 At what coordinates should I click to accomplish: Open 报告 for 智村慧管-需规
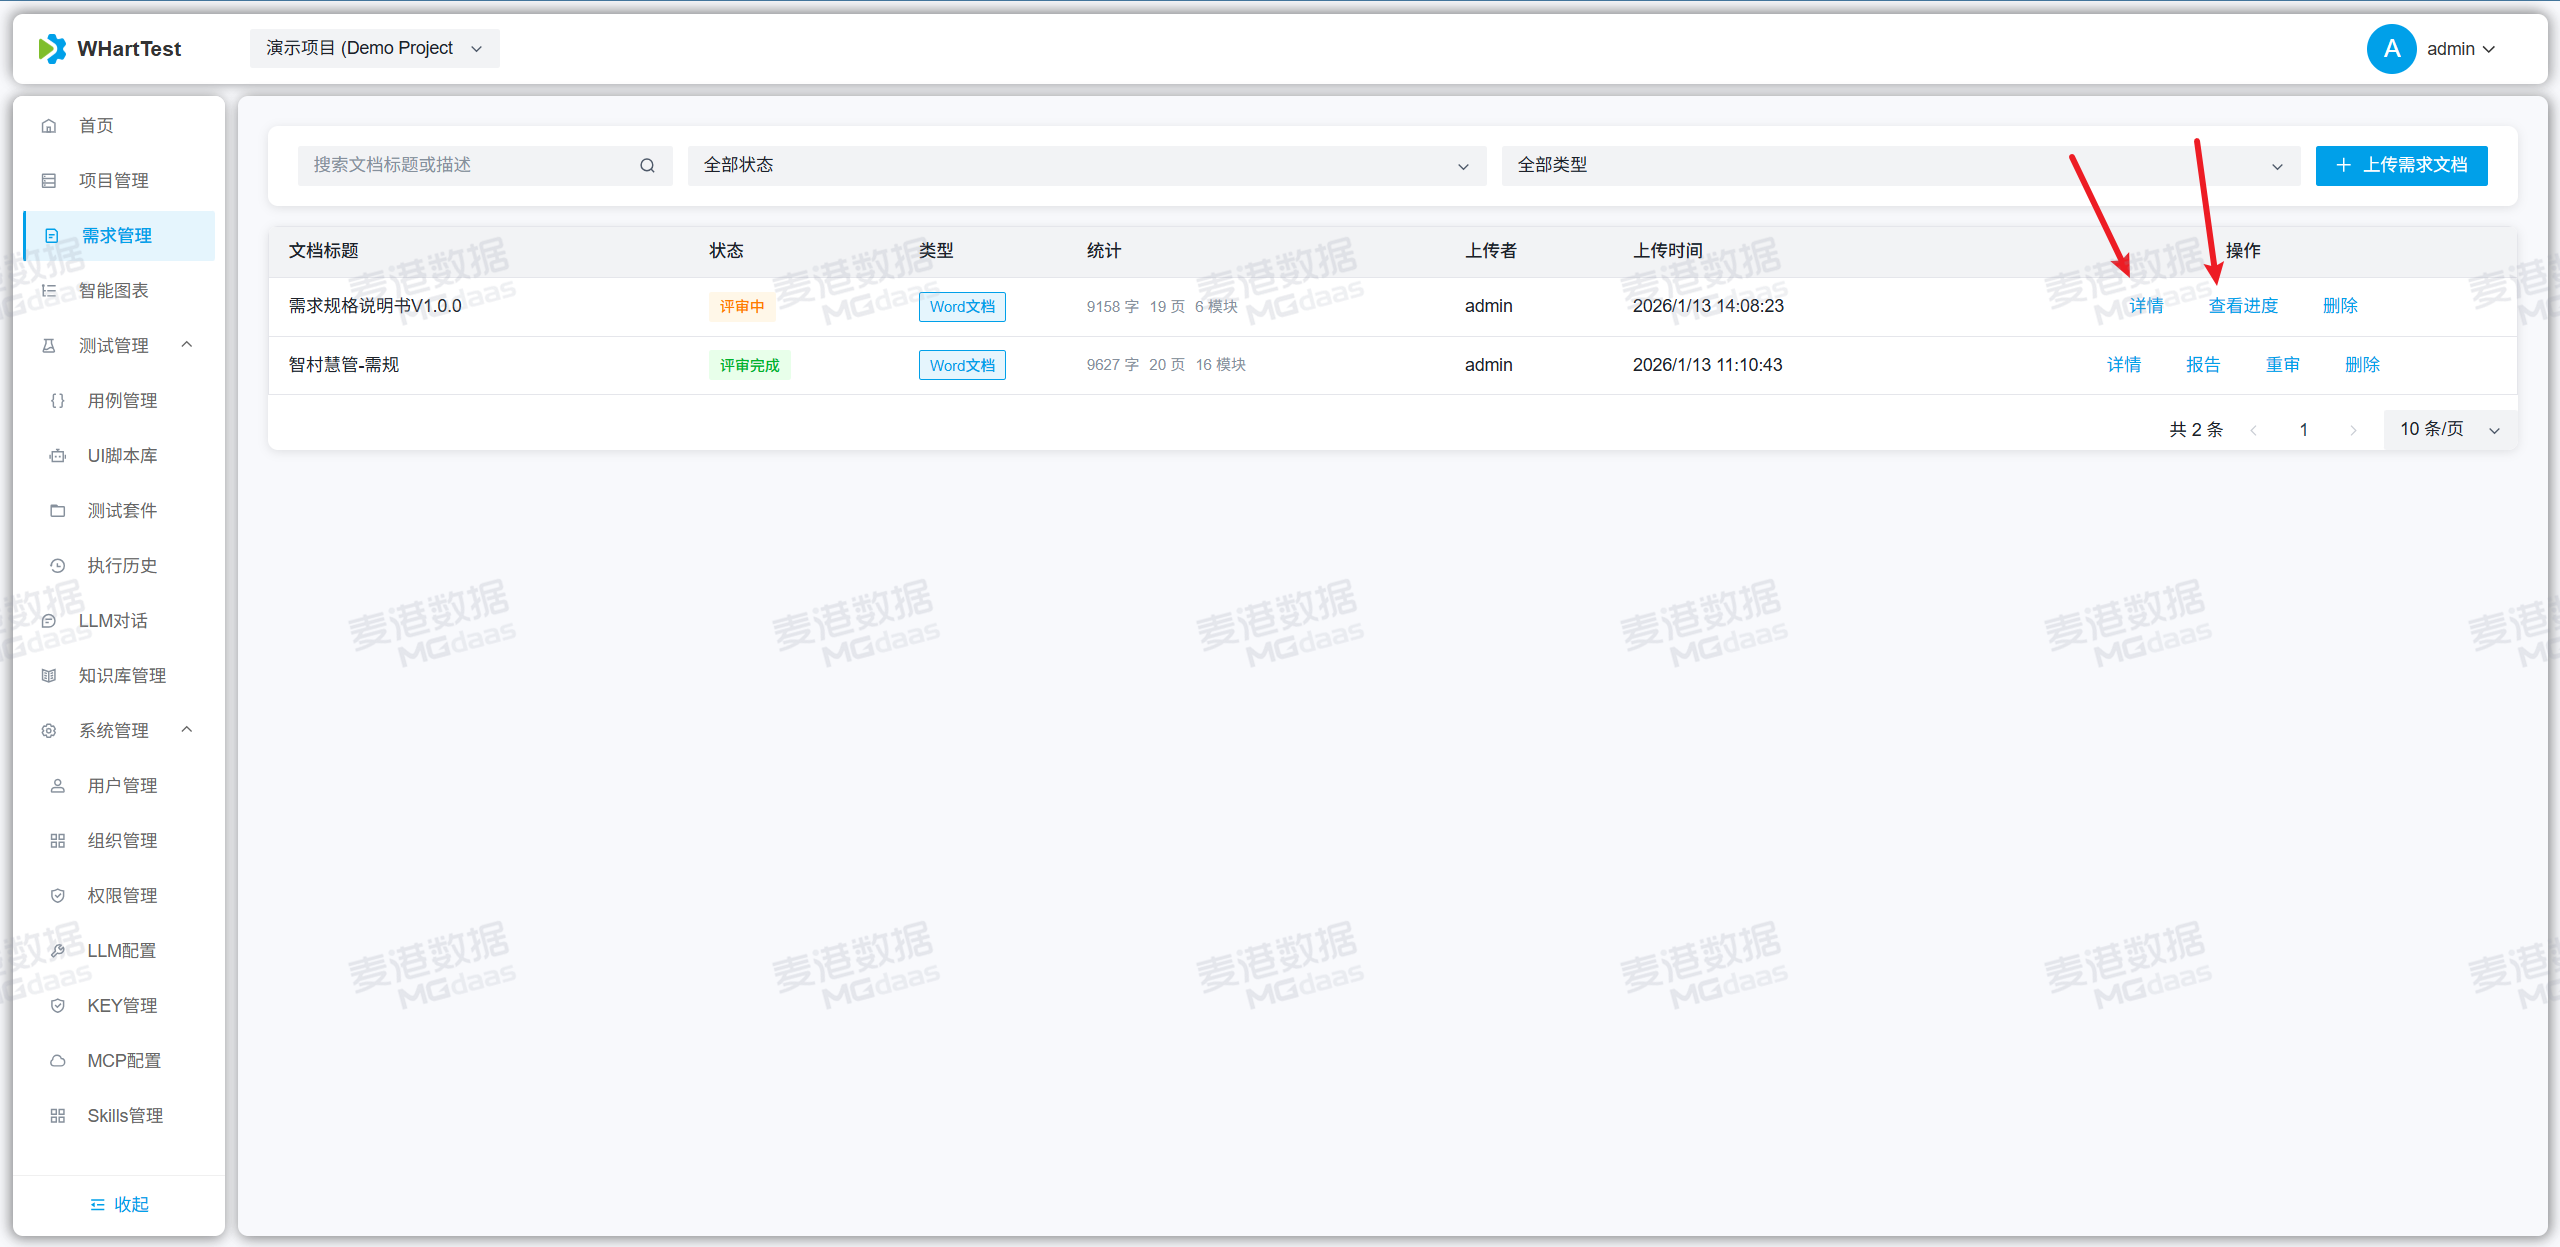[2203, 365]
